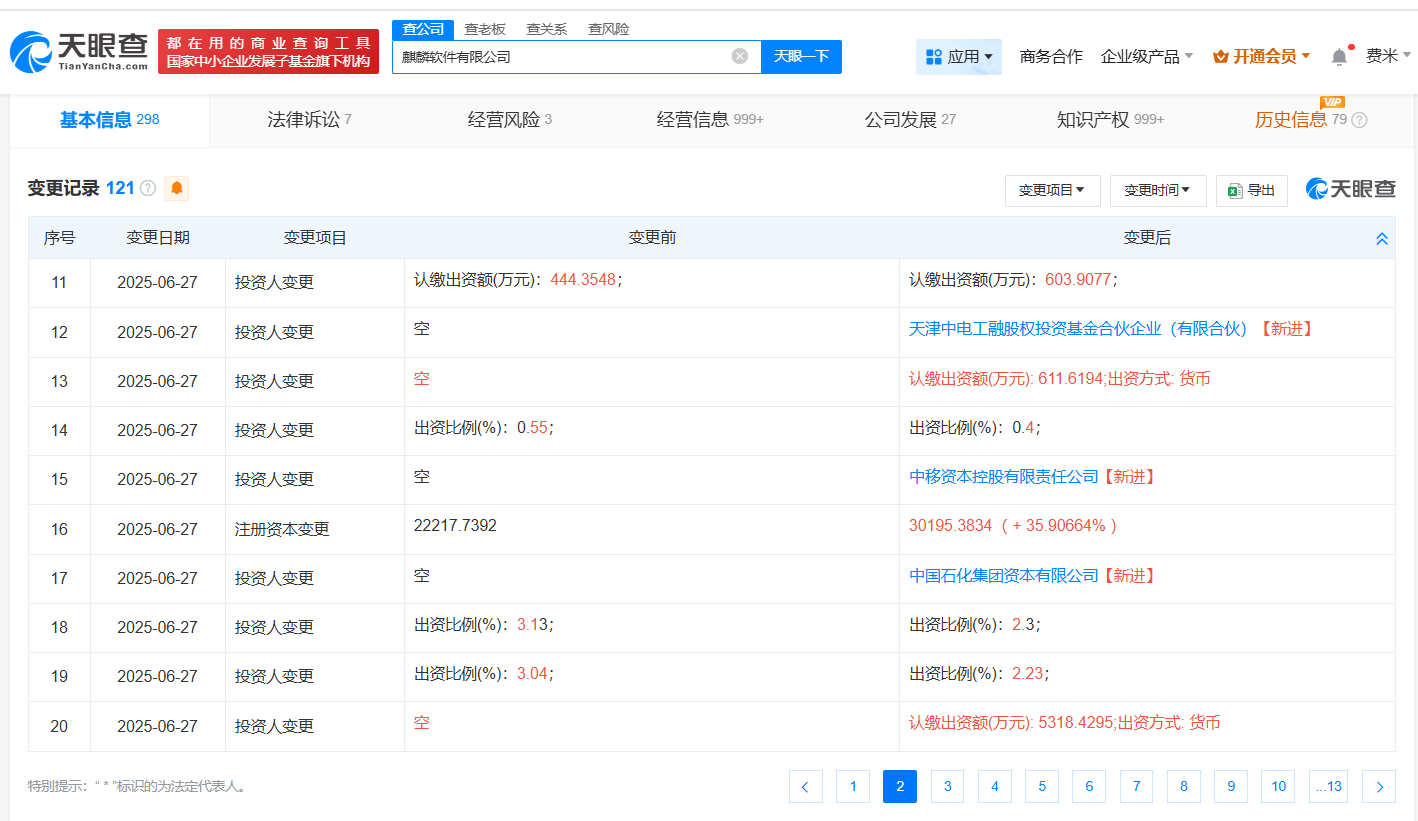Go to page 6 in pagination
This screenshot has height=821, width=1418.
1089,787
